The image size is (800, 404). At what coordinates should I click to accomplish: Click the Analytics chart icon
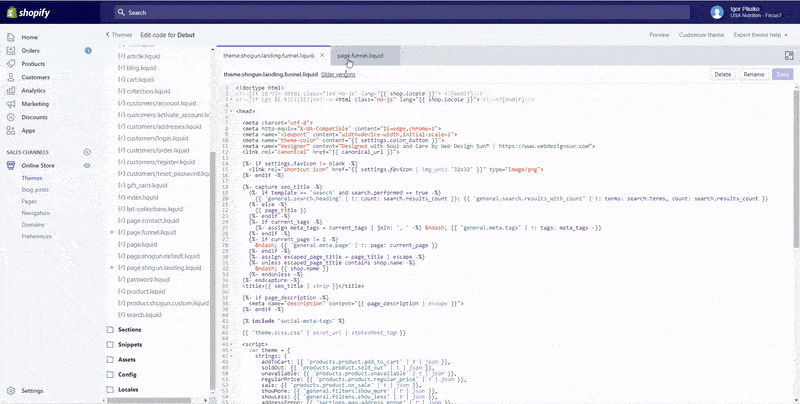[x=11, y=90]
